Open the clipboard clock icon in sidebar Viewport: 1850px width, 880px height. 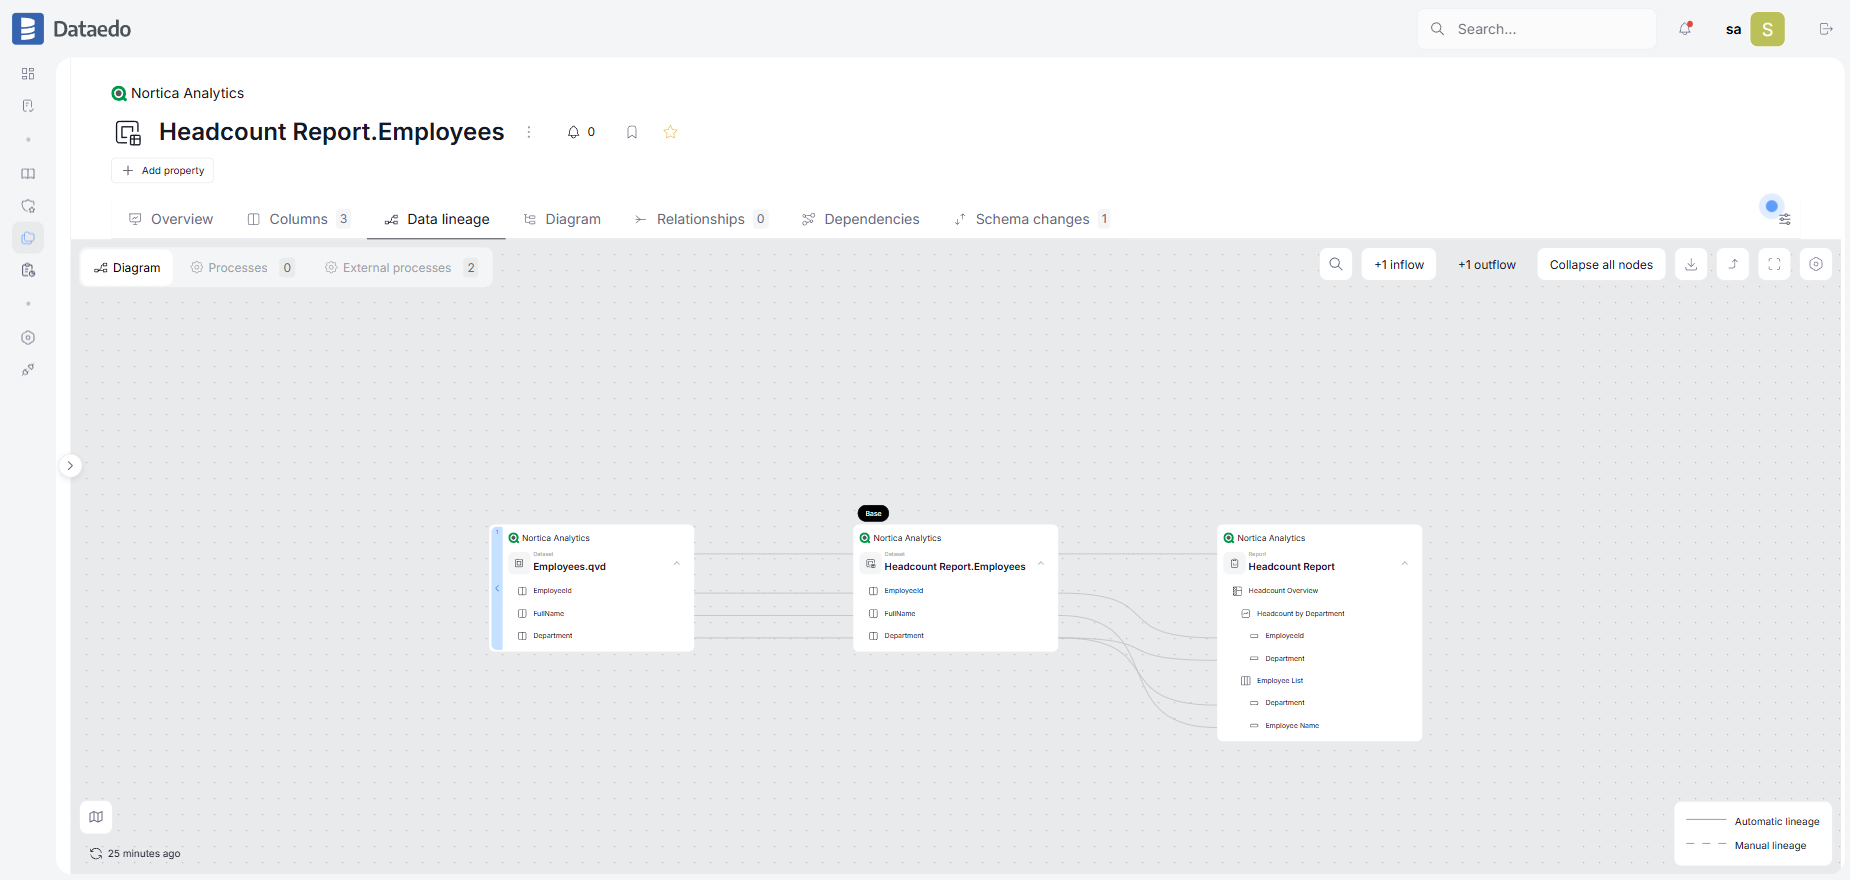pos(28,270)
